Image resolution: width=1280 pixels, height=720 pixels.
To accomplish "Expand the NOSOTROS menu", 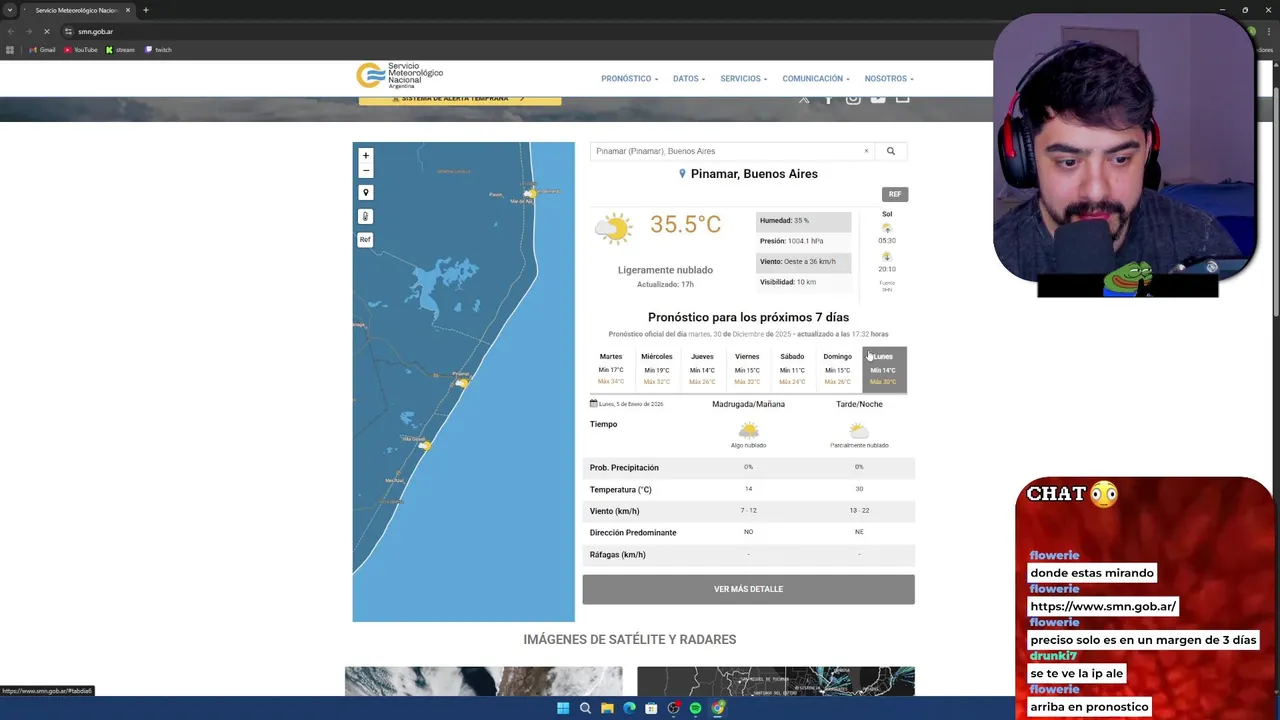I will [889, 78].
